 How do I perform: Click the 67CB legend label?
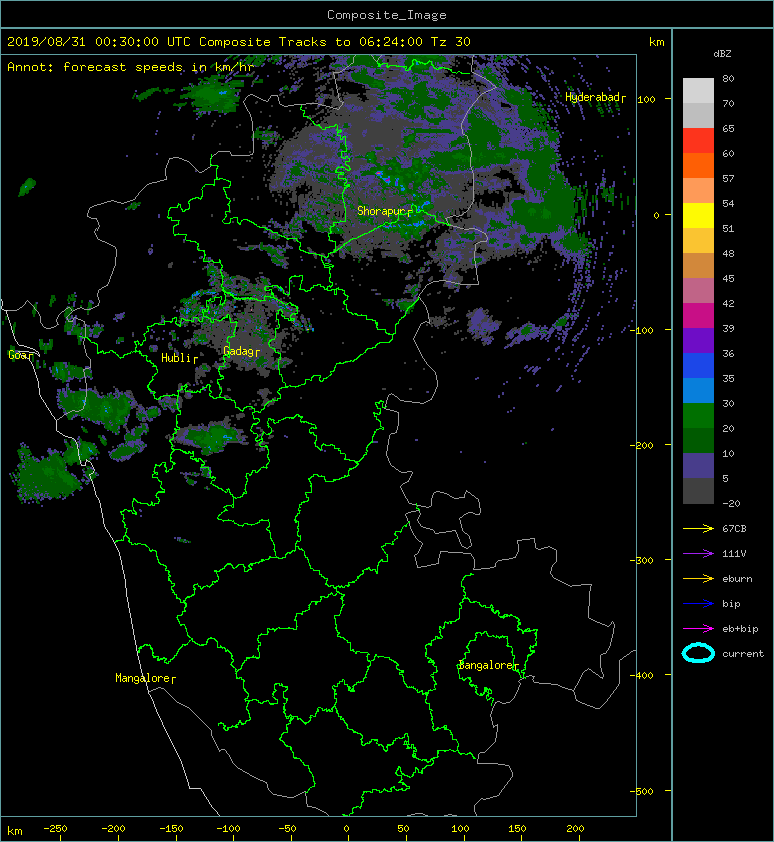[734, 528]
